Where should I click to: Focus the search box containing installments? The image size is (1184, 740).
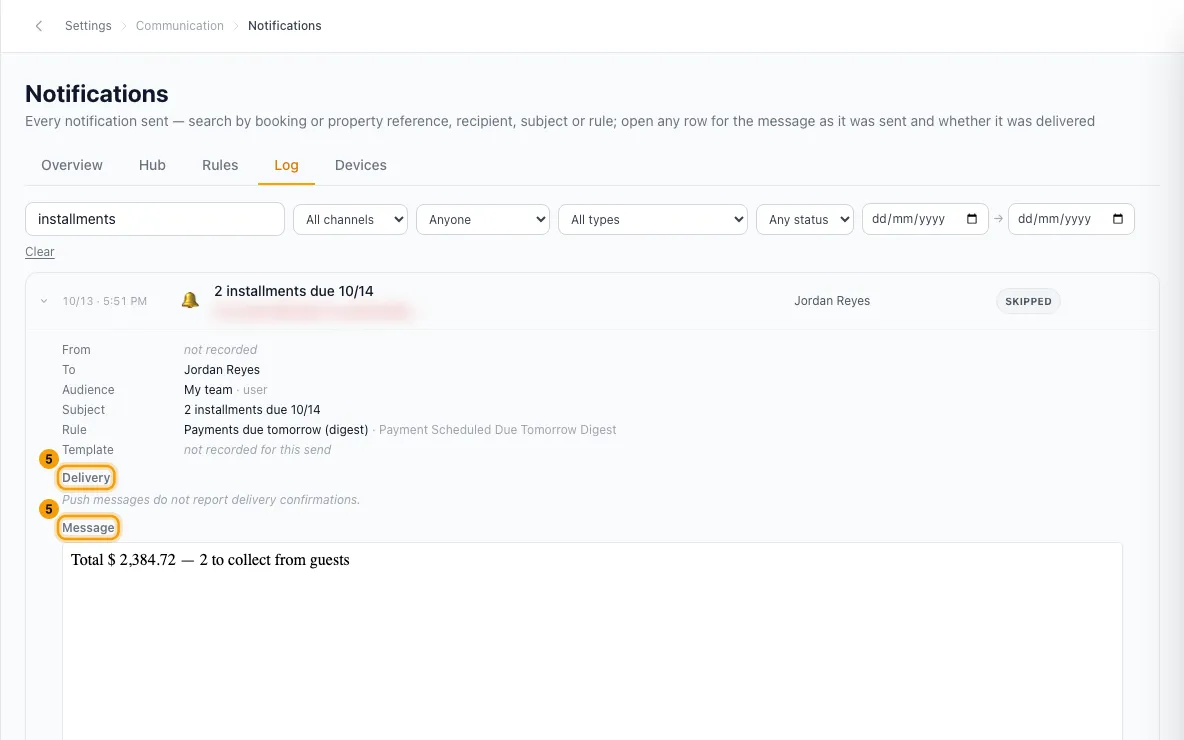[155, 219]
